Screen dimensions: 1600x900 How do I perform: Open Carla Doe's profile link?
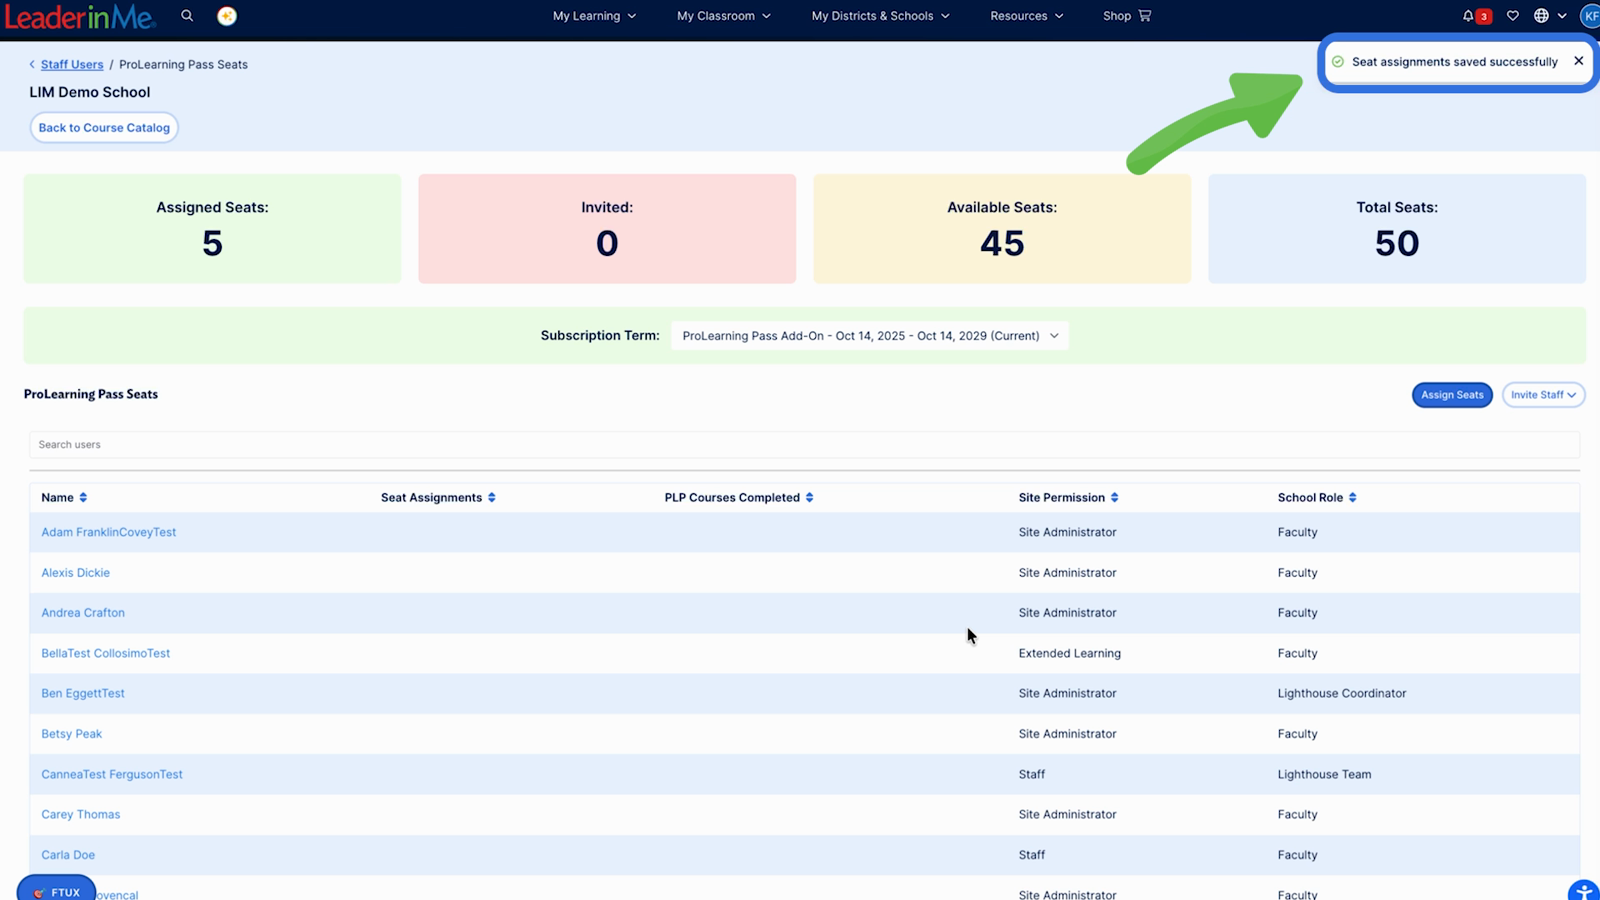[x=68, y=855]
